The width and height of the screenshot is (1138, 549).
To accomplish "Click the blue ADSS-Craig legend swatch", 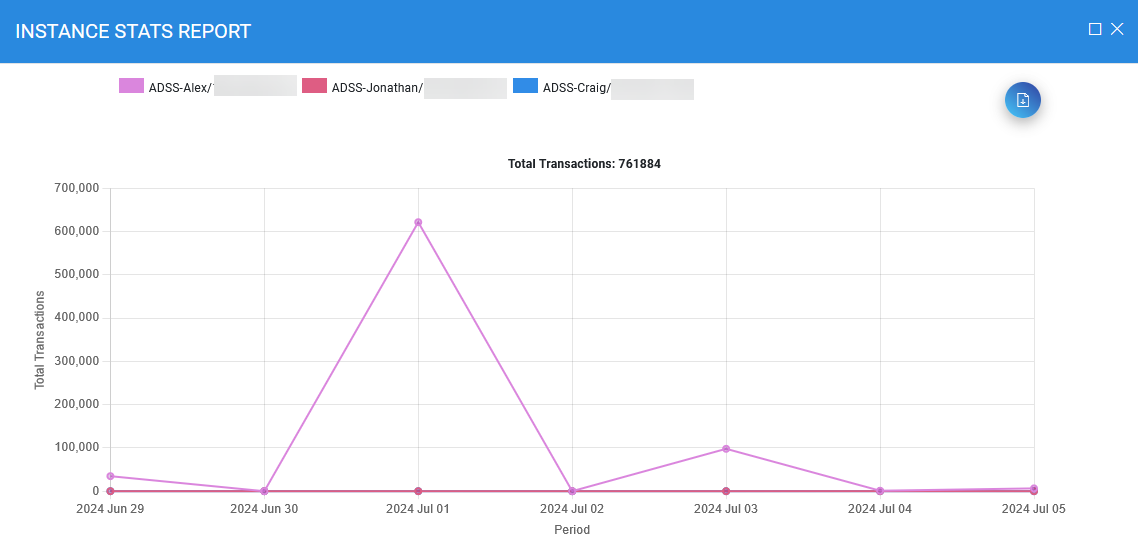I will coord(525,87).
